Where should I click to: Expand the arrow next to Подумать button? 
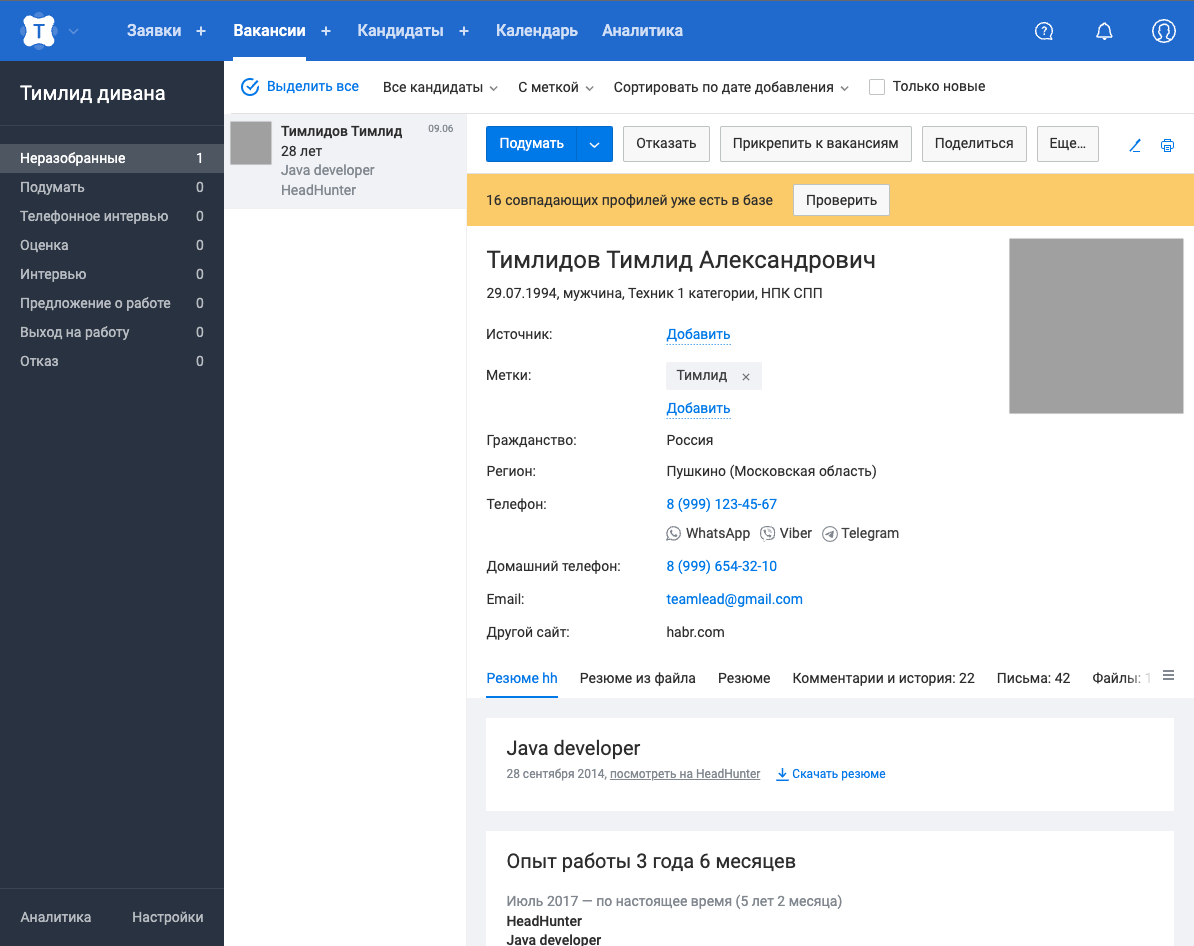(595, 144)
